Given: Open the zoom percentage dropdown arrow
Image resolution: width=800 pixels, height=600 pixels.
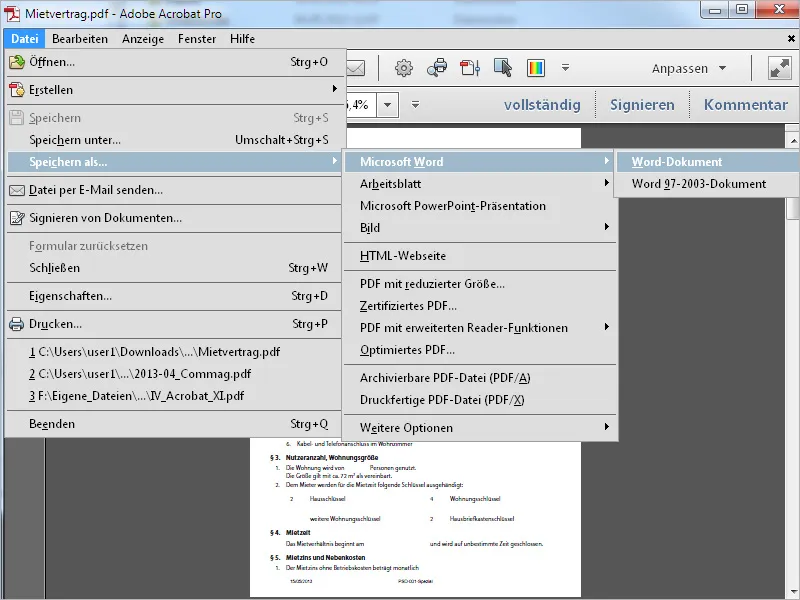Looking at the screenshot, I should (388, 105).
